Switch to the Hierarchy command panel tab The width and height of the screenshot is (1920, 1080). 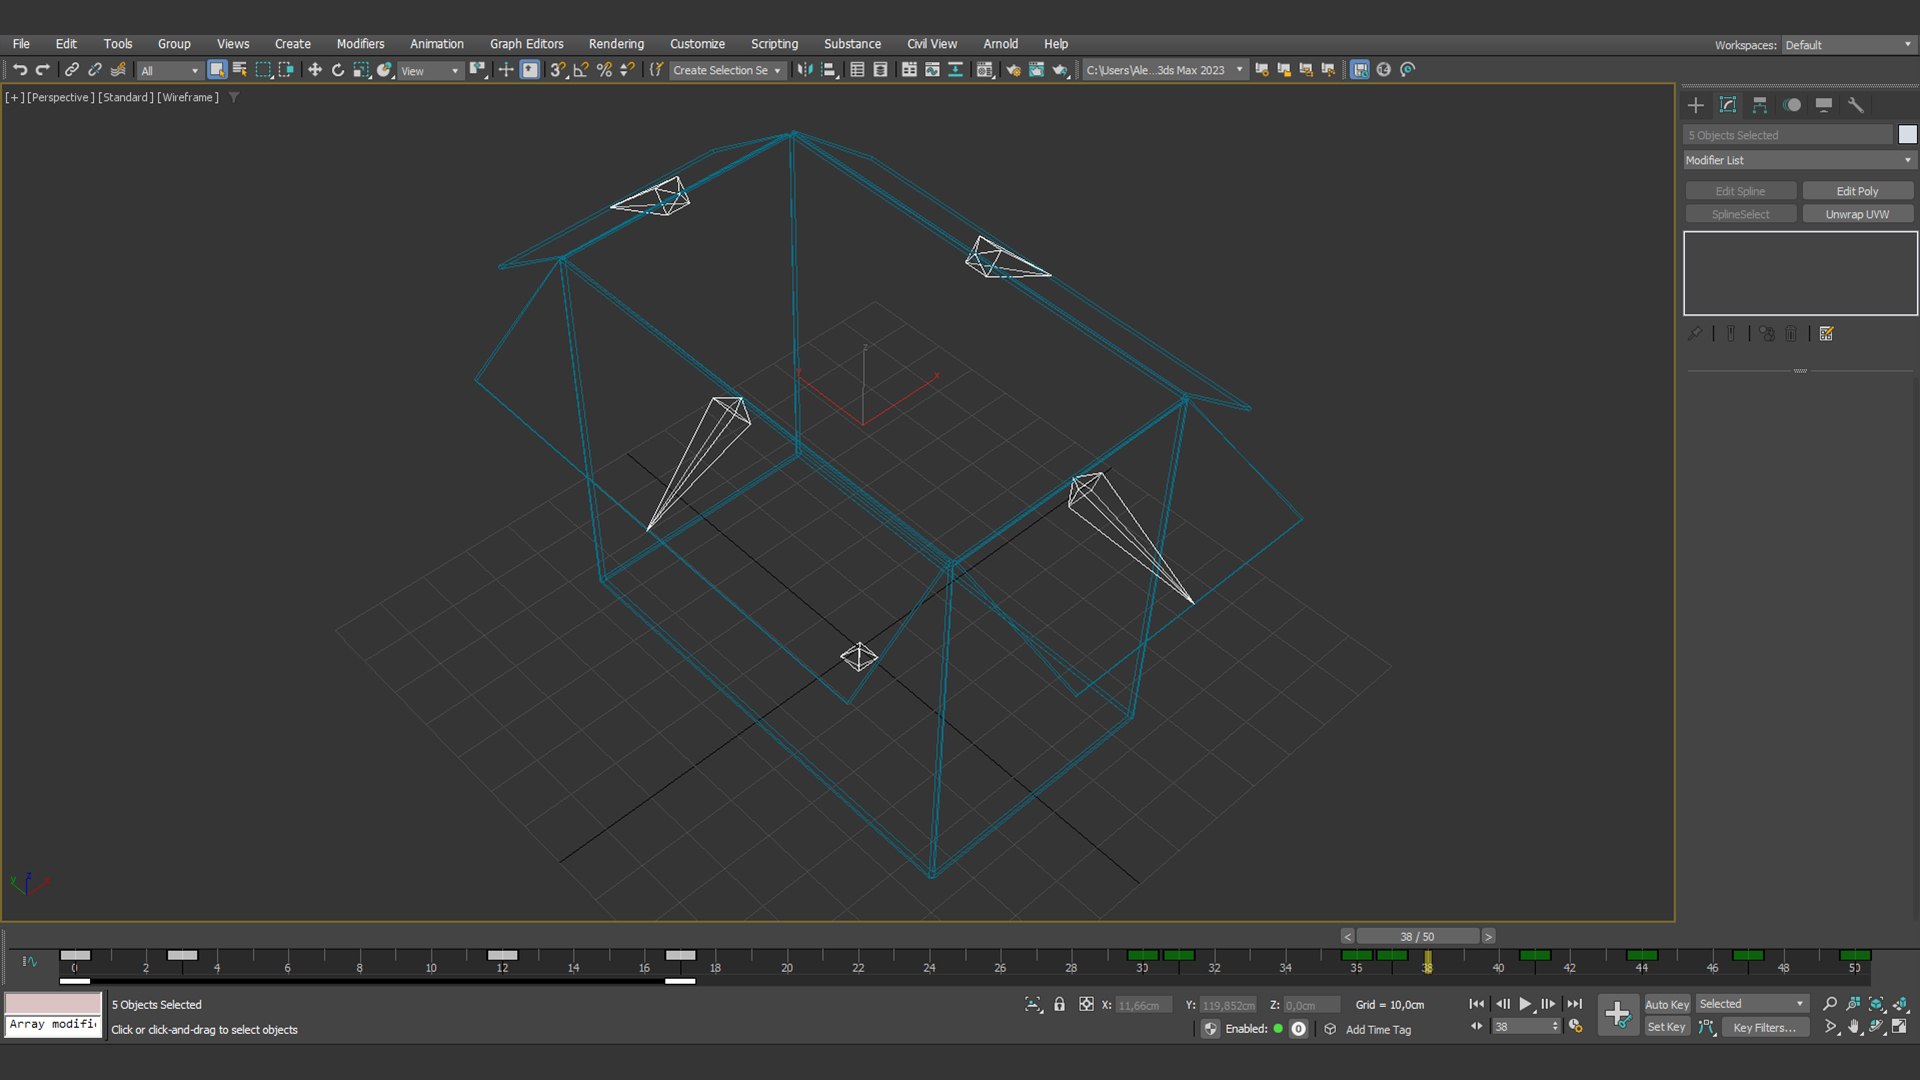pos(1760,105)
